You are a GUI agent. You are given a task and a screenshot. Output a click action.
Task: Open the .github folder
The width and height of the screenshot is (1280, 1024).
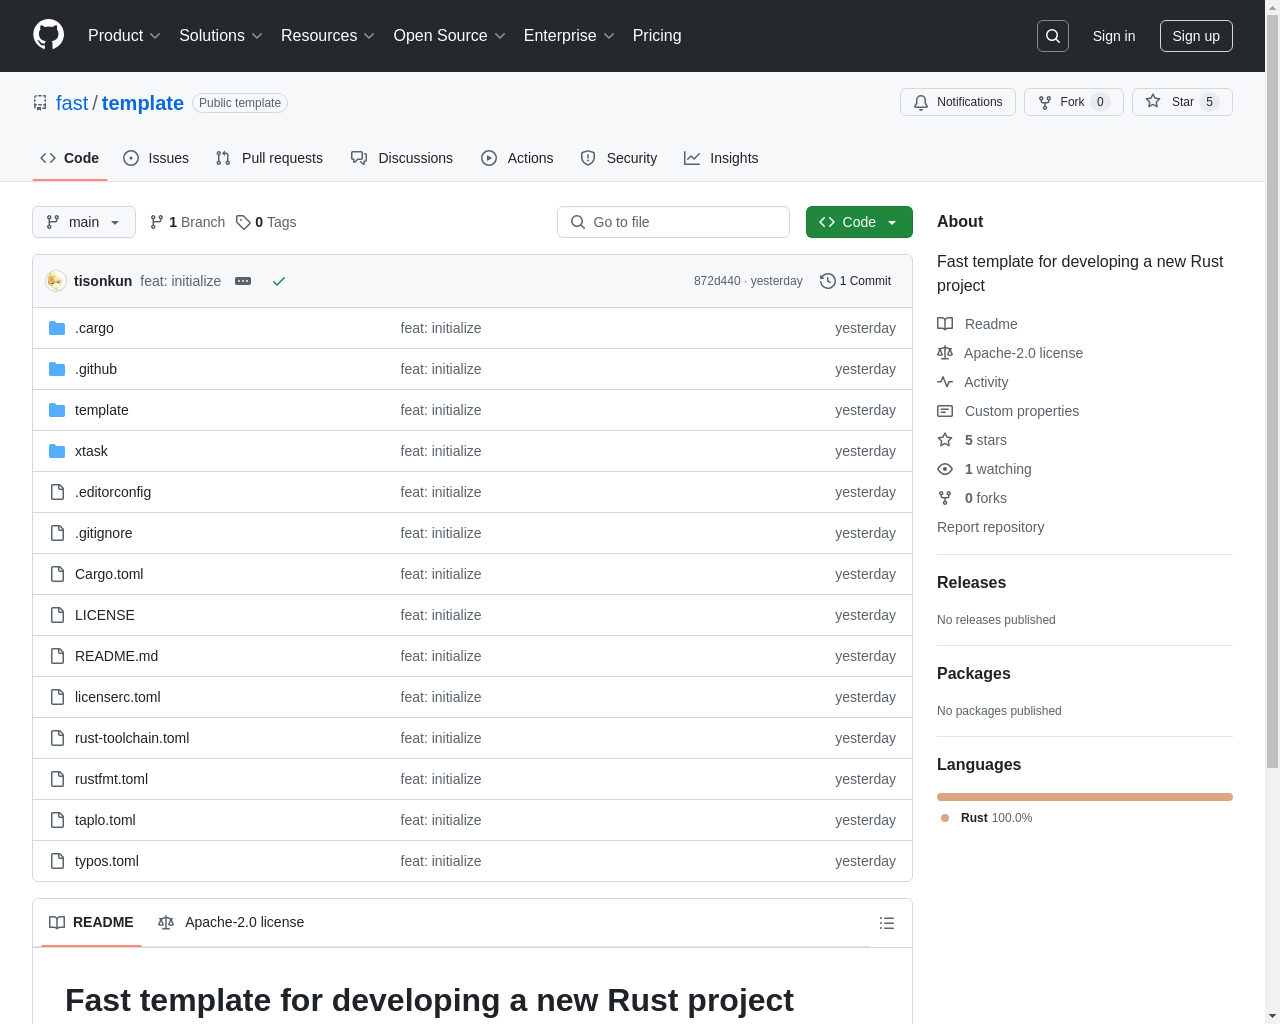pos(96,369)
